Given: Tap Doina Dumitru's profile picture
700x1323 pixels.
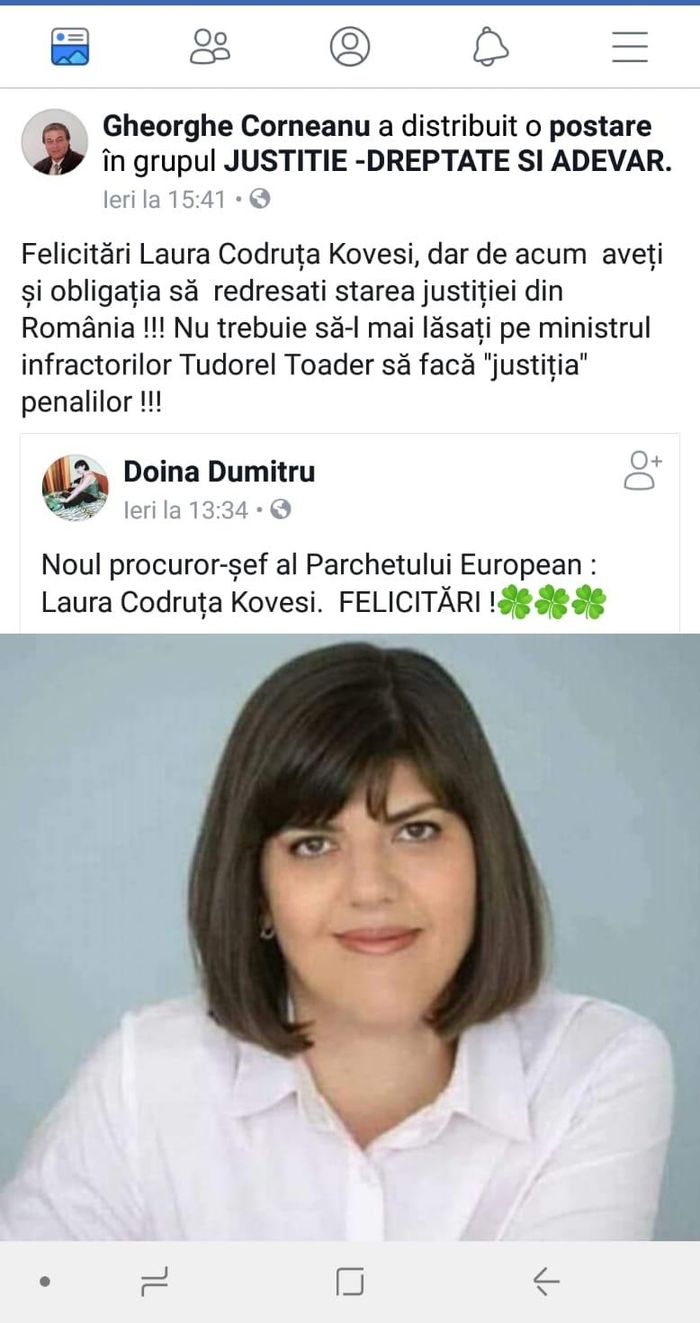Looking at the screenshot, I should pyautogui.click(x=75, y=488).
